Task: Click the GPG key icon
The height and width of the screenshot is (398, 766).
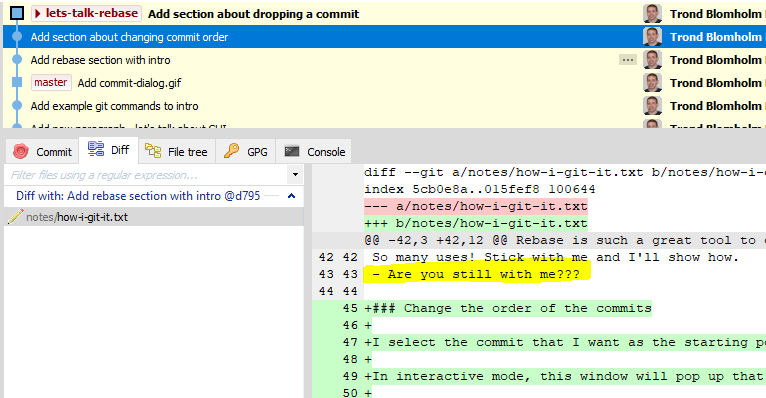Action: coord(232,151)
